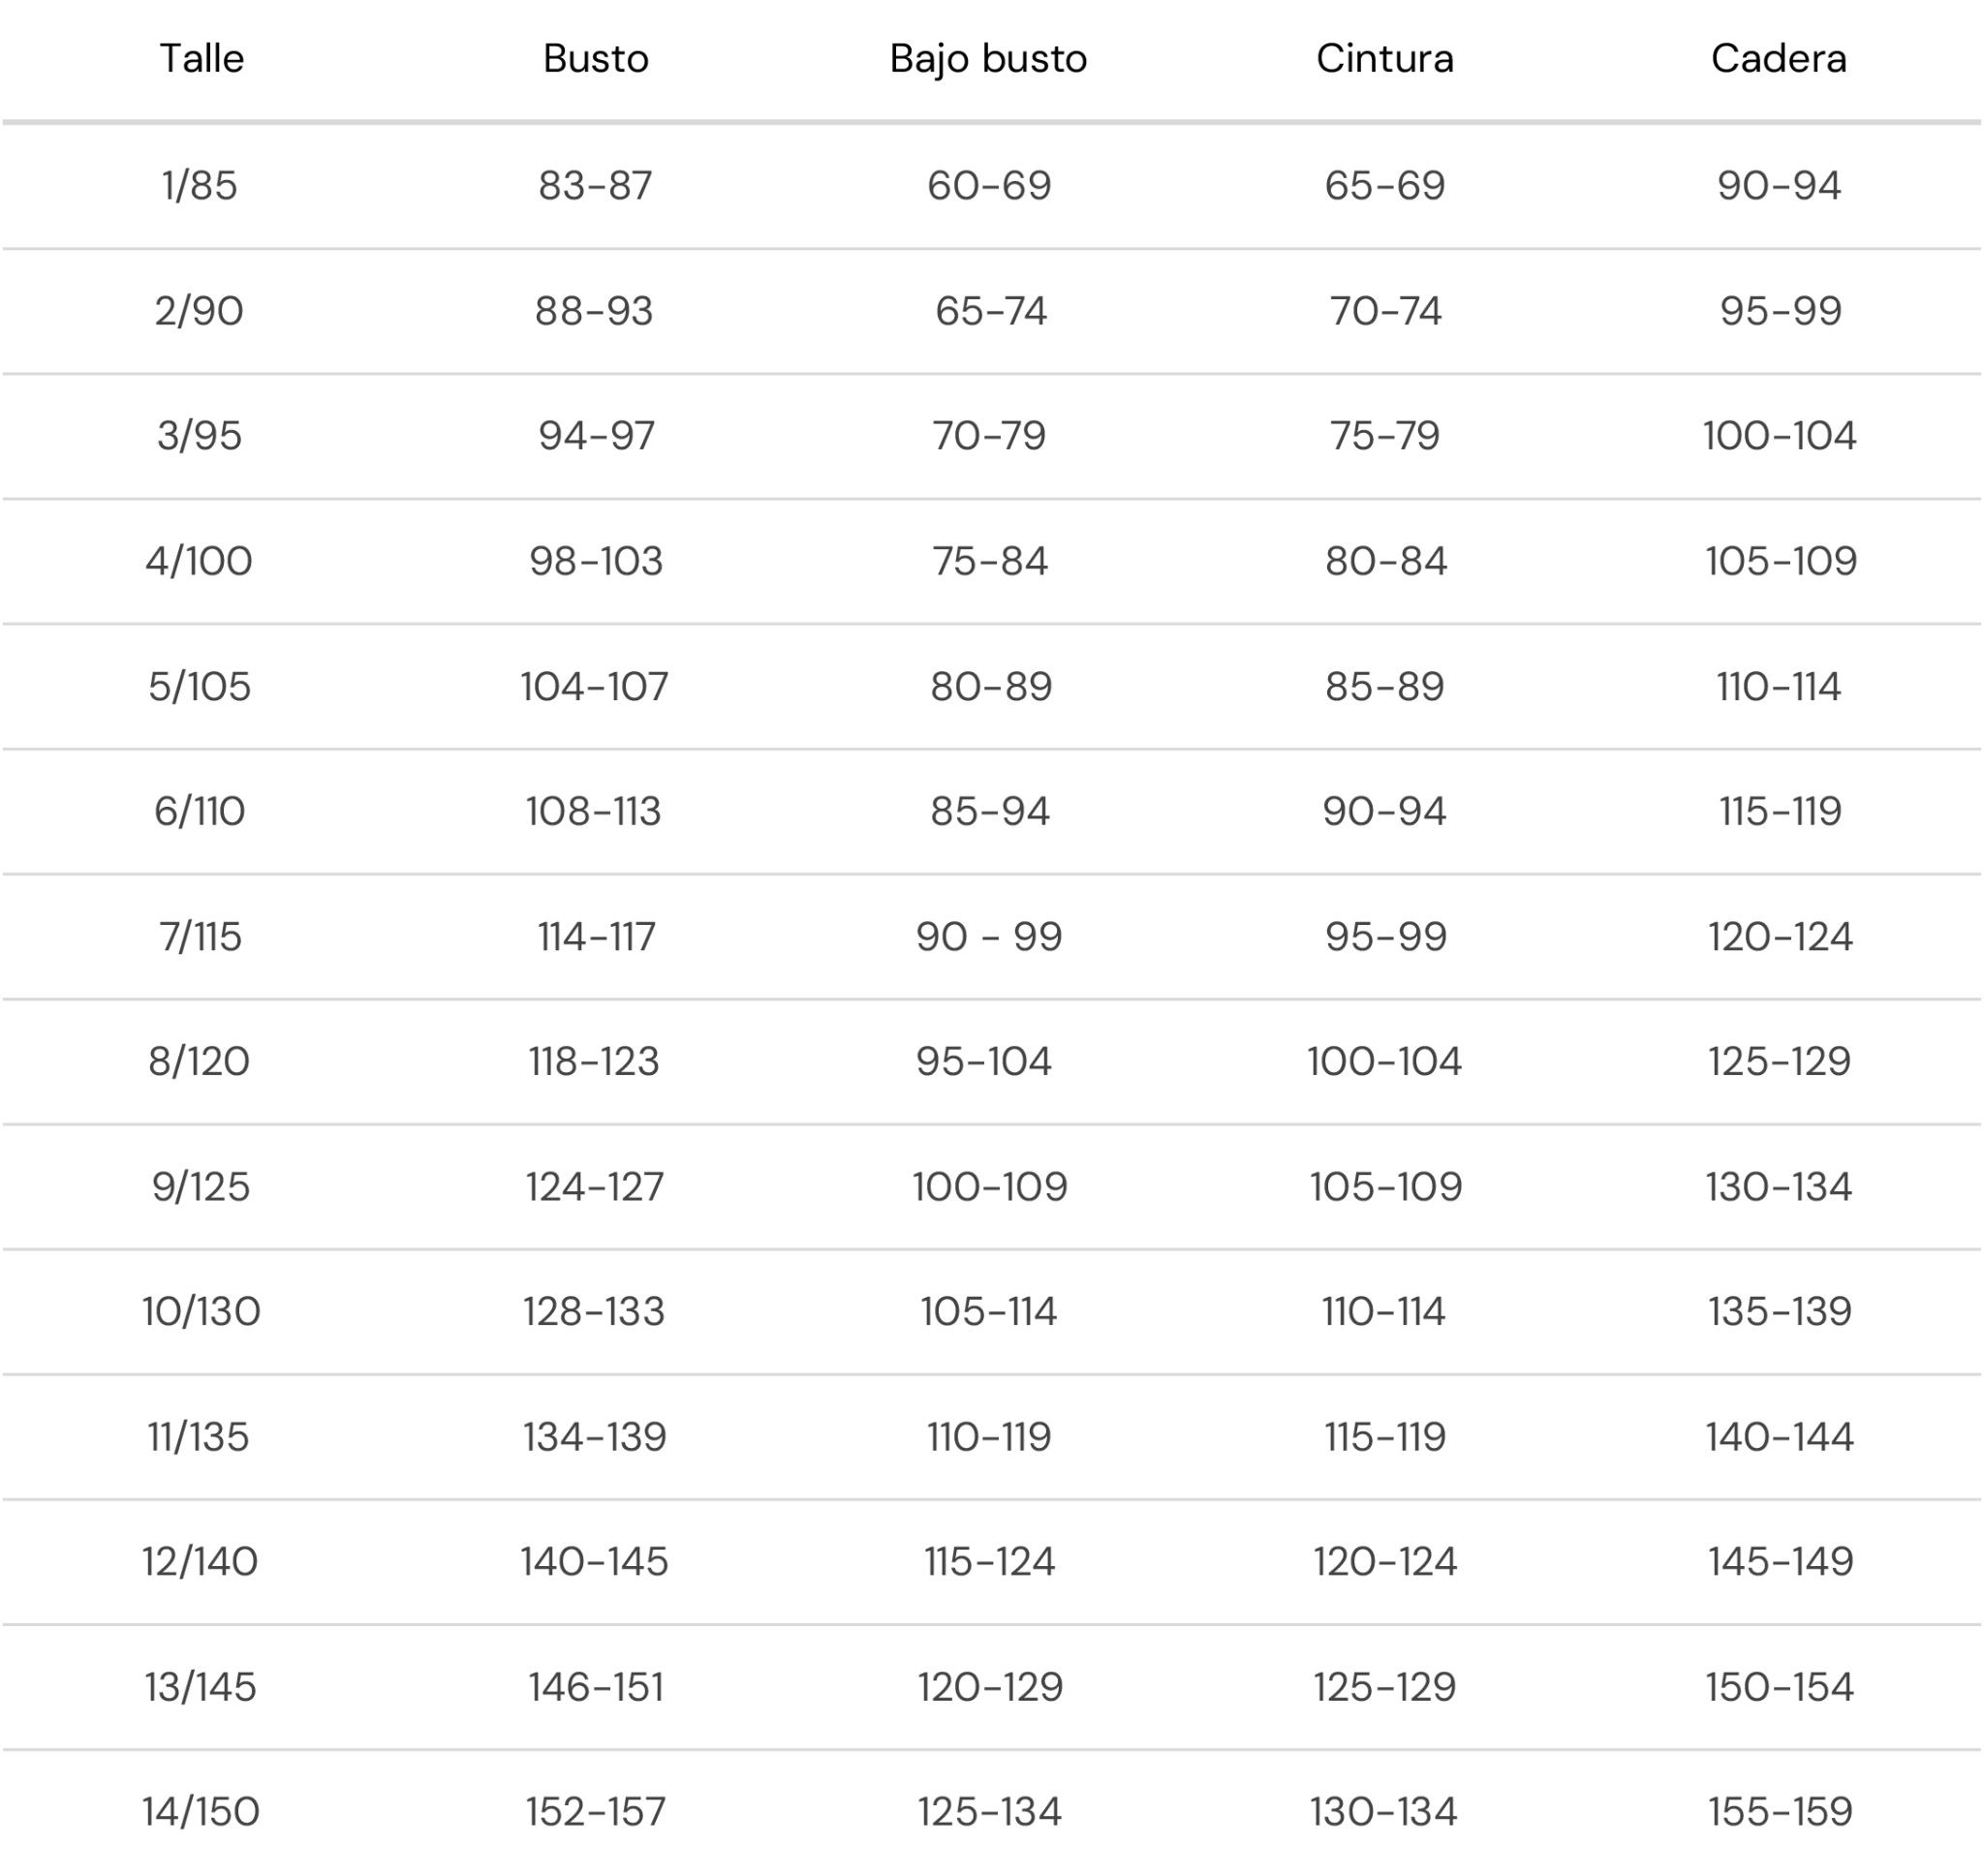Select the Bajo busto column header
The image size is (1984, 1876).
pos(989,60)
